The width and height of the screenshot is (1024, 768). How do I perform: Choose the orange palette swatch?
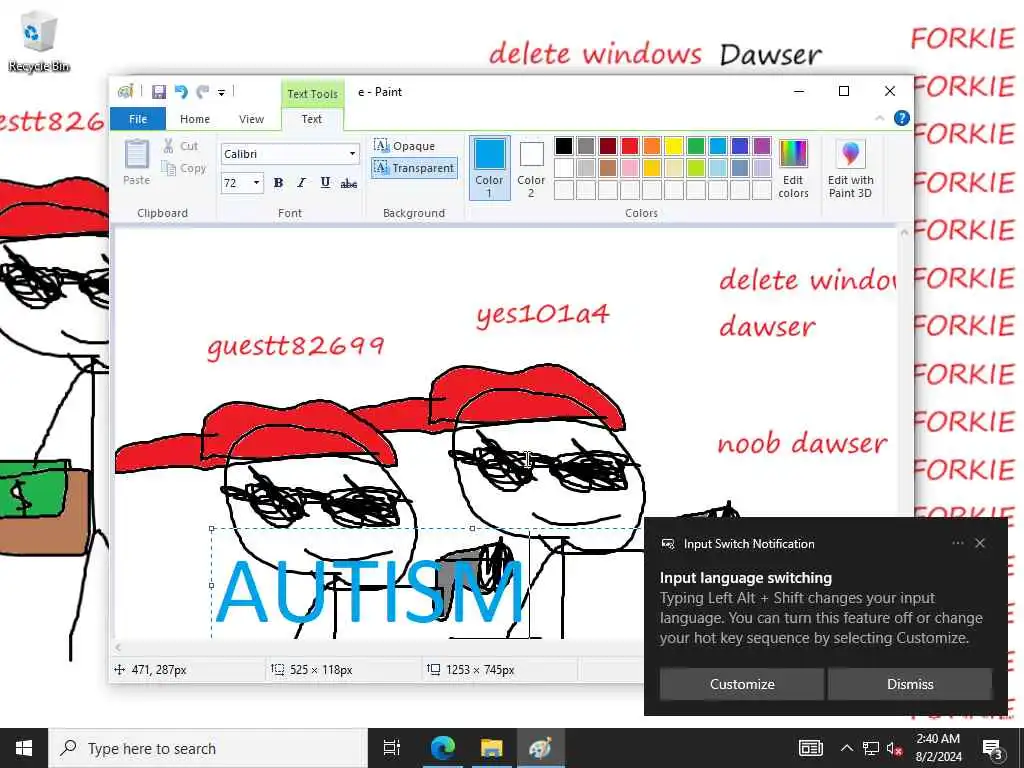point(652,146)
